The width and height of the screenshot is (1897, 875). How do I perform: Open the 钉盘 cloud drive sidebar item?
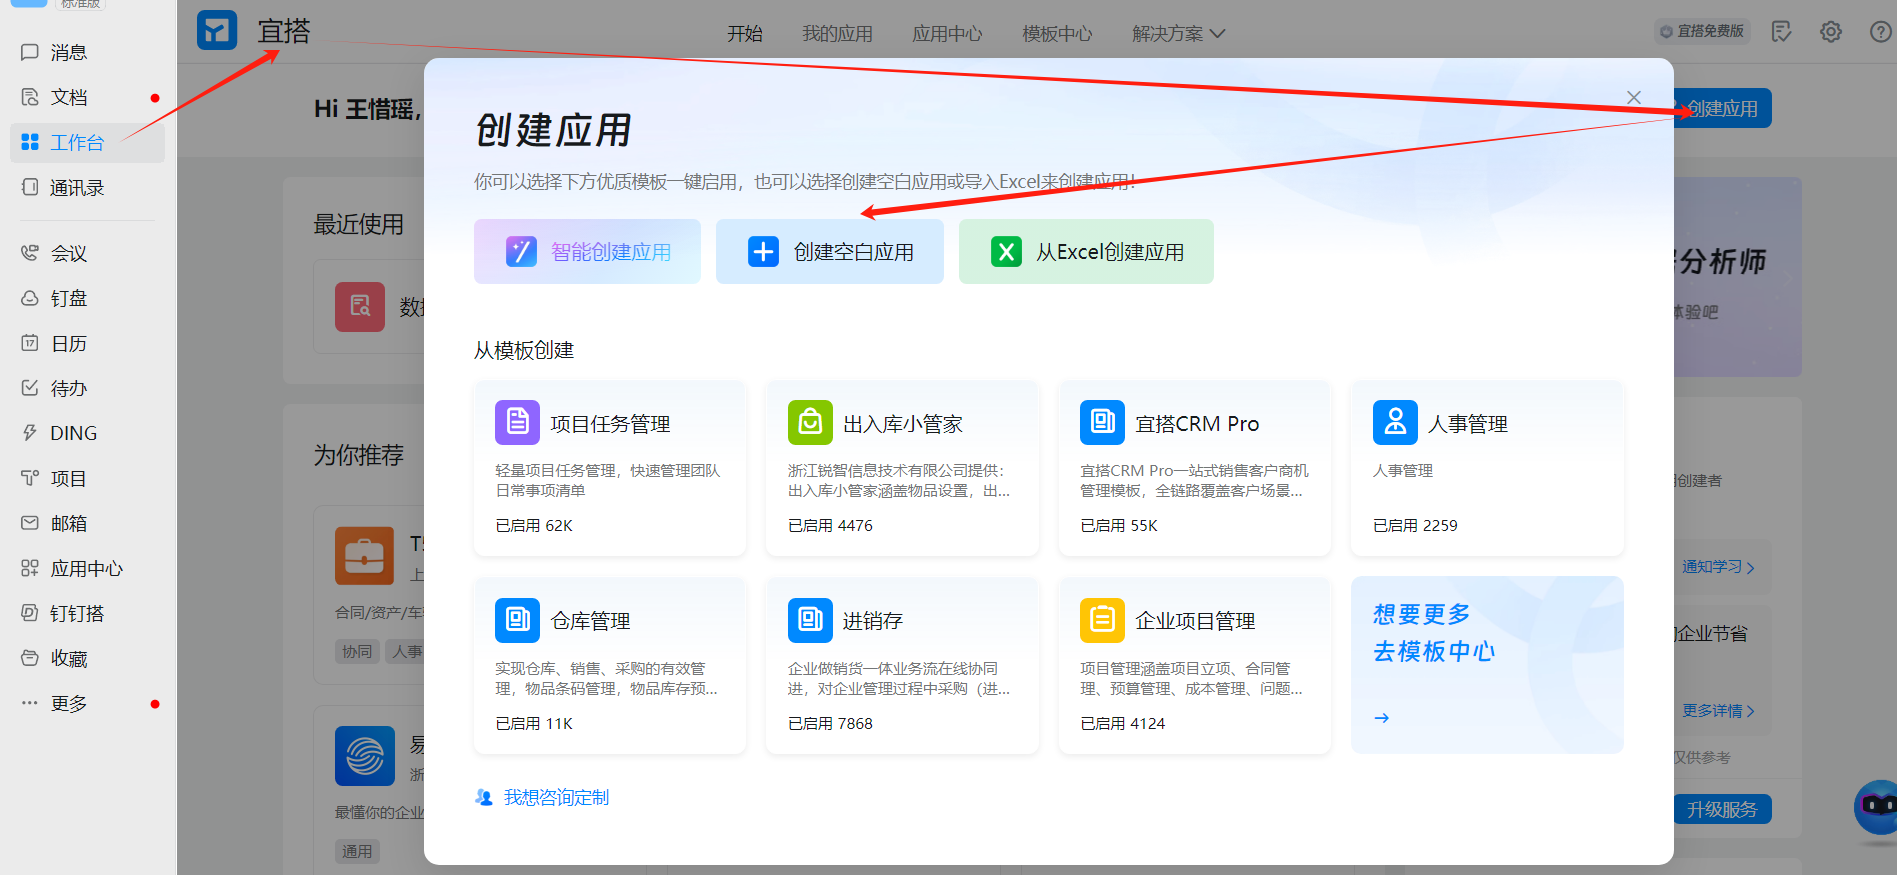click(87, 298)
